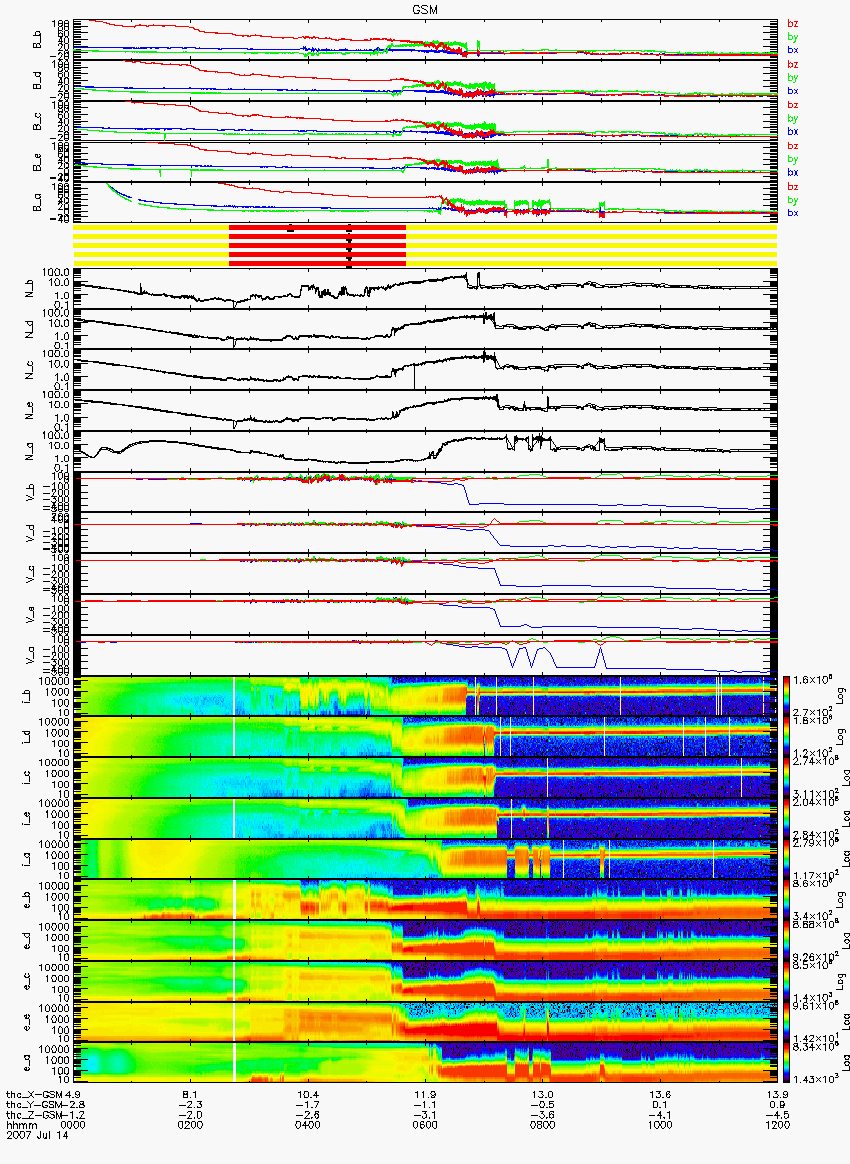Select the N_c density axis label
Image resolution: width=850 pixels, height=1164 pixels.
[x=30, y=370]
